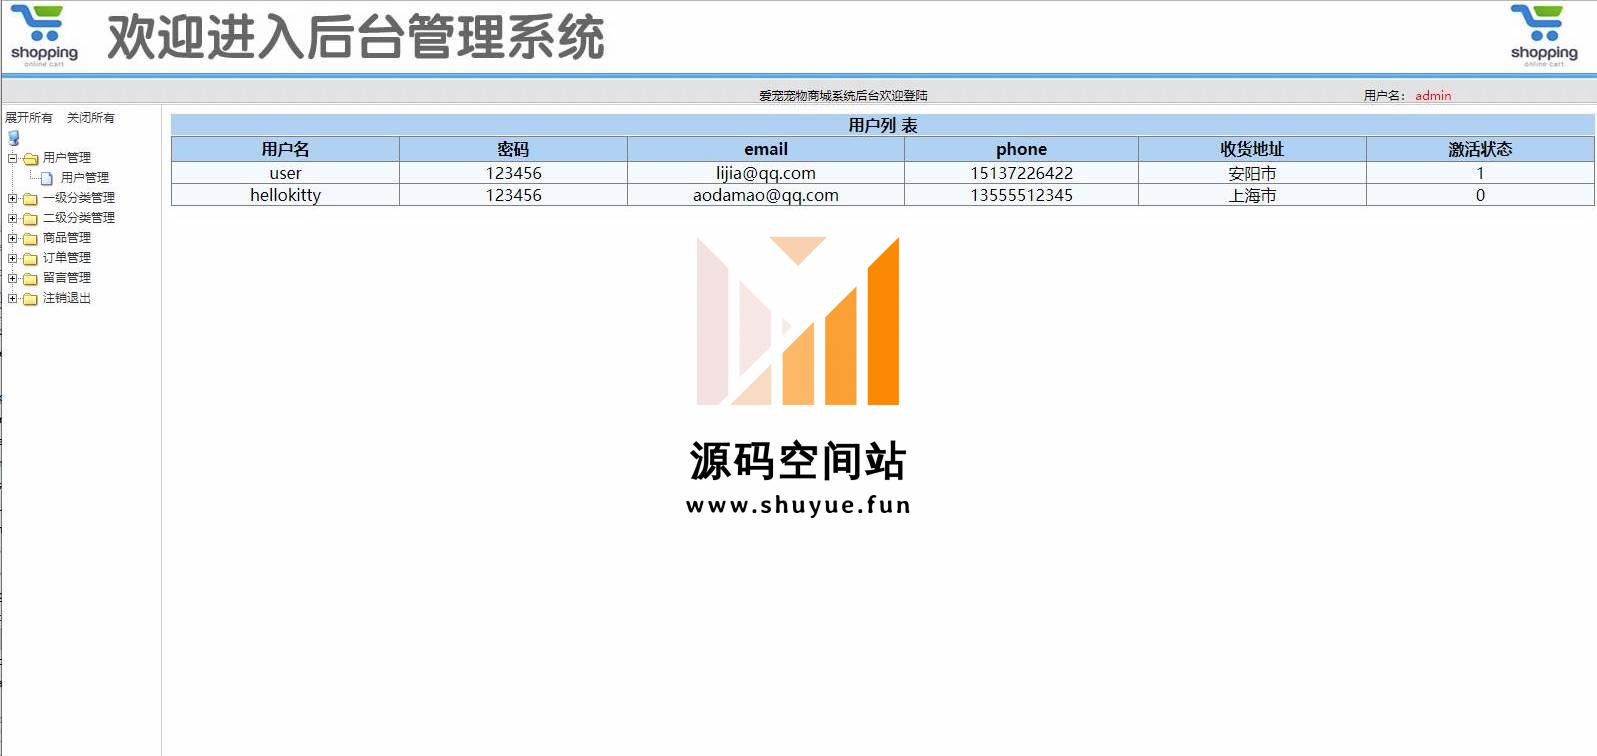The width and height of the screenshot is (1597, 756).
Task: Open the 用户管理 child page link
Action: [85, 177]
